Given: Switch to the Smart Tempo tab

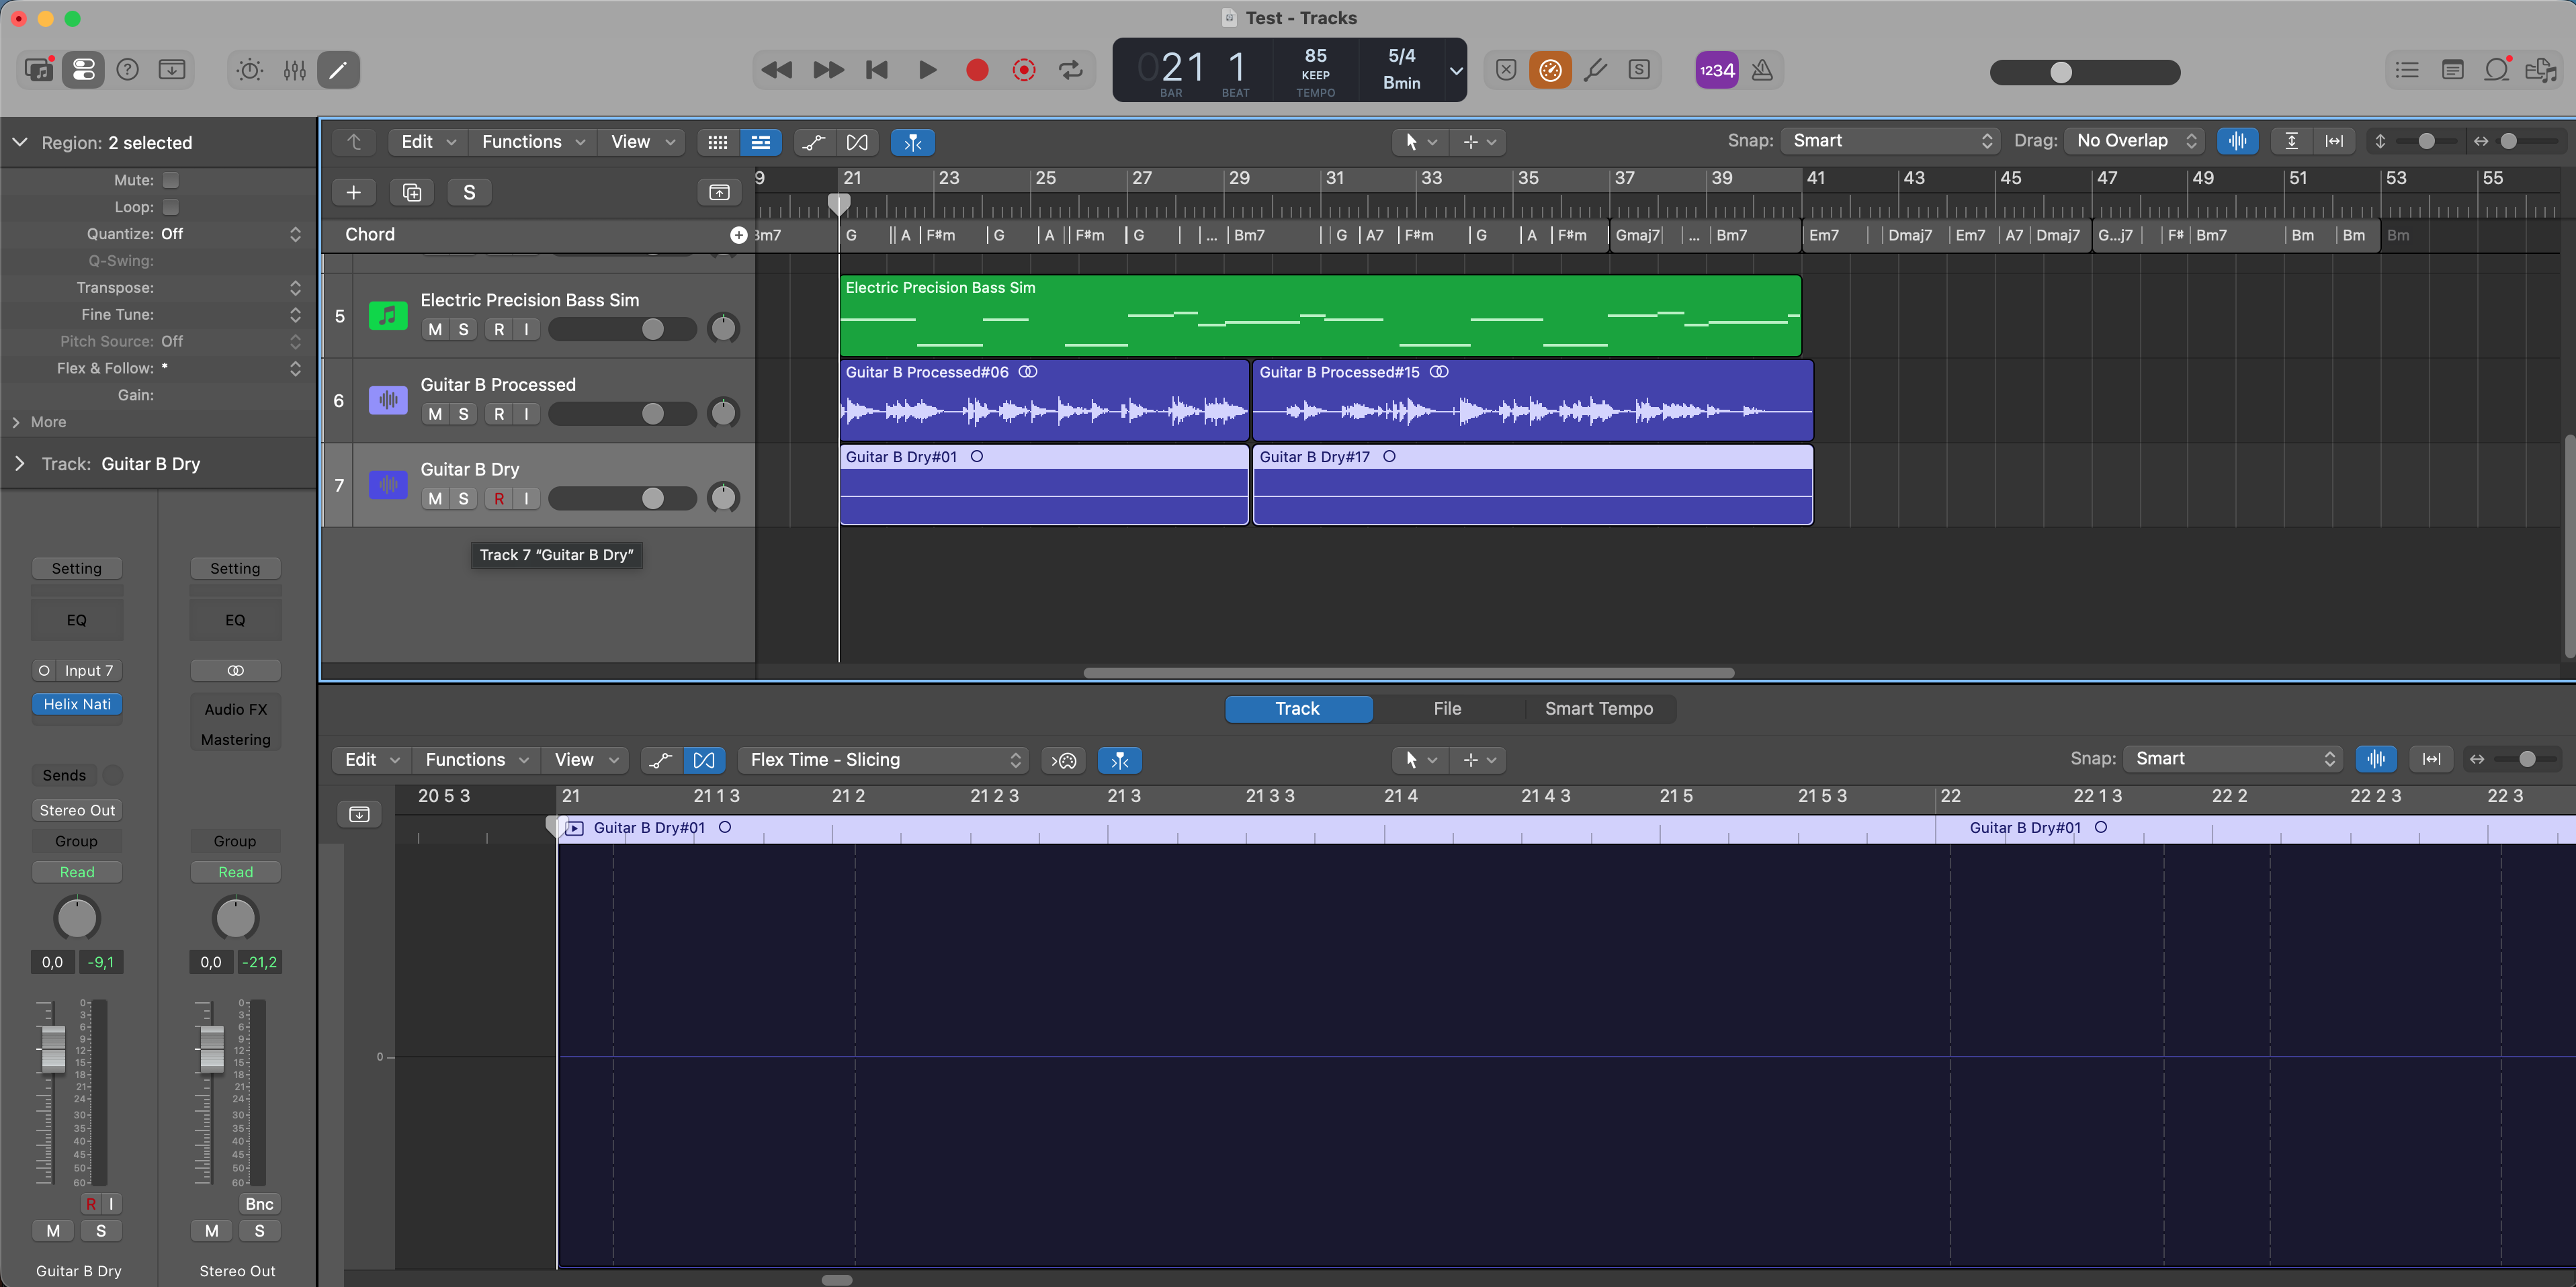Looking at the screenshot, I should pos(1598,709).
